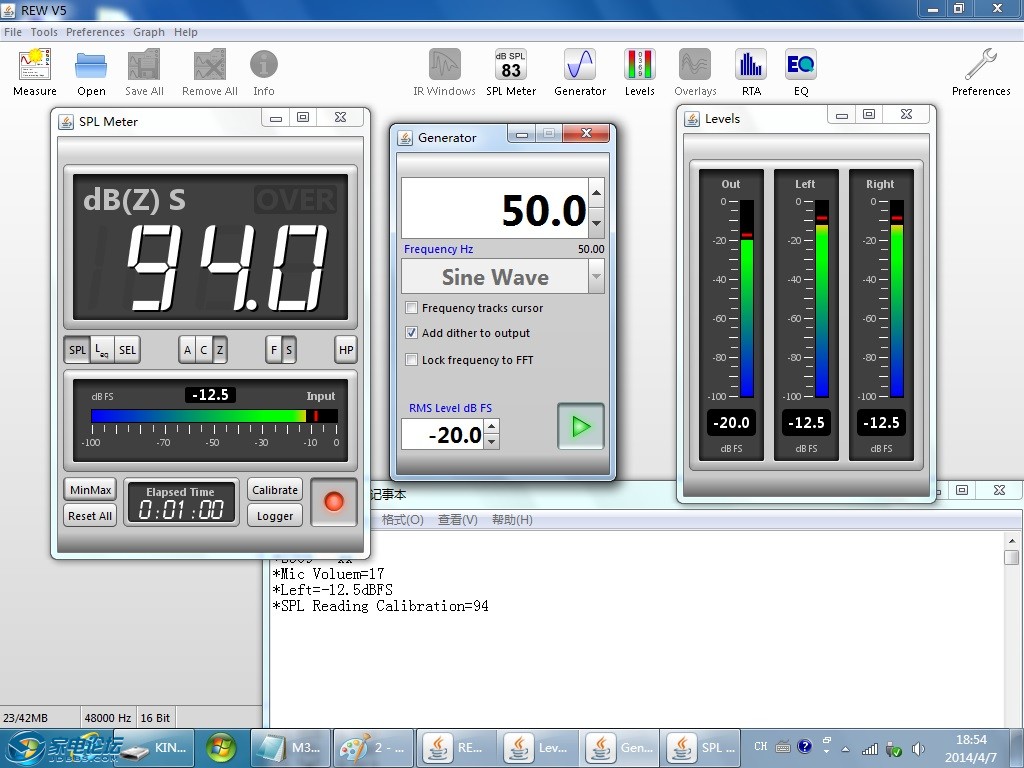The width and height of the screenshot is (1024, 768).
Task: Open the Help menu in REW
Action: pyautogui.click(x=185, y=32)
